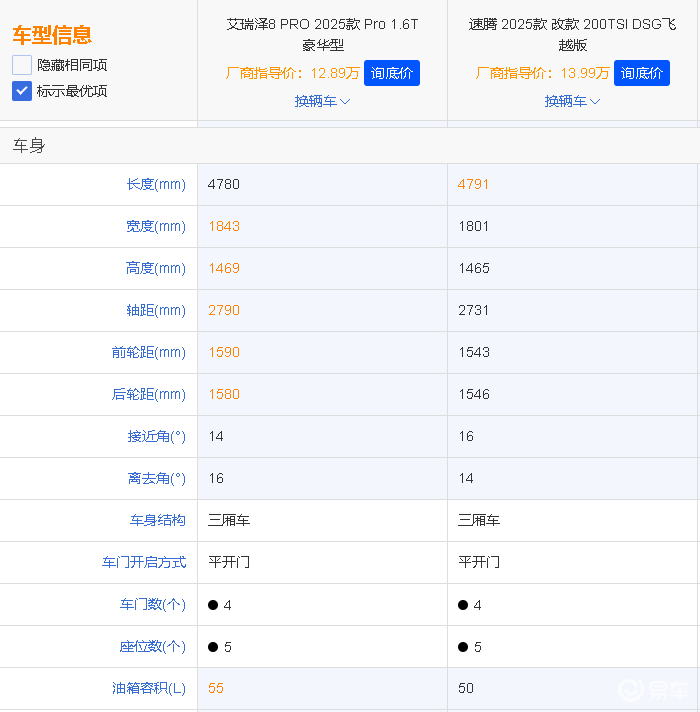Open the 艾瑞泽8 PRO 2025款 model title
Viewport: 700px width, 712px height.
click(x=322, y=34)
